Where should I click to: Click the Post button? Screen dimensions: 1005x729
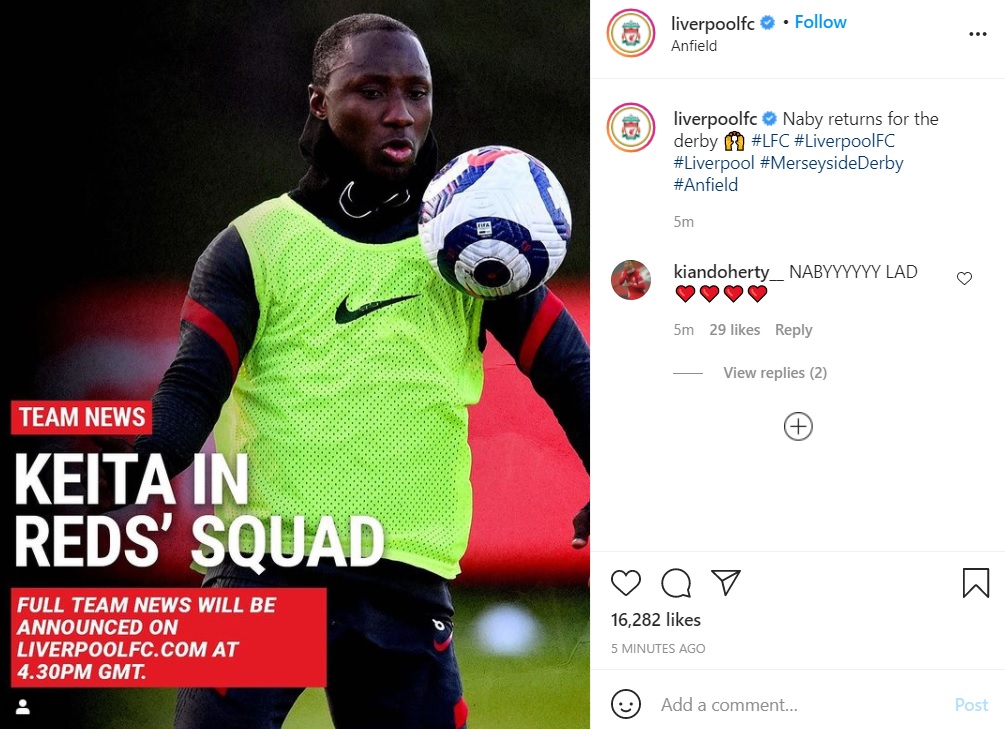pyautogui.click(x=971, y=705)
